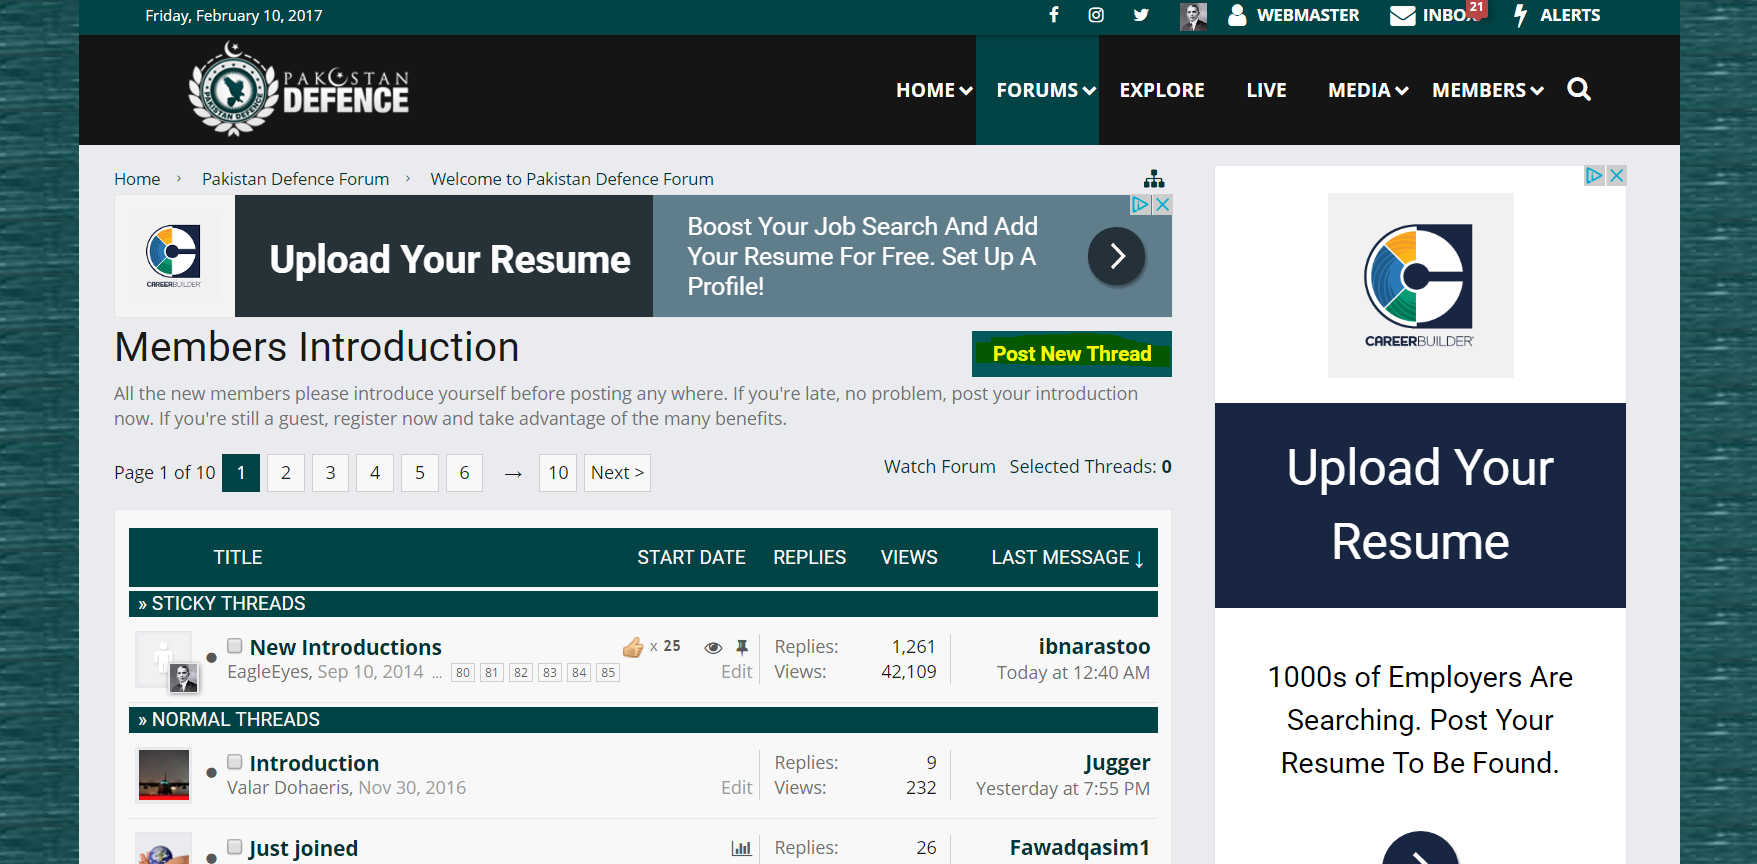Click Edit on Introduction thread

tap(737, 788)
